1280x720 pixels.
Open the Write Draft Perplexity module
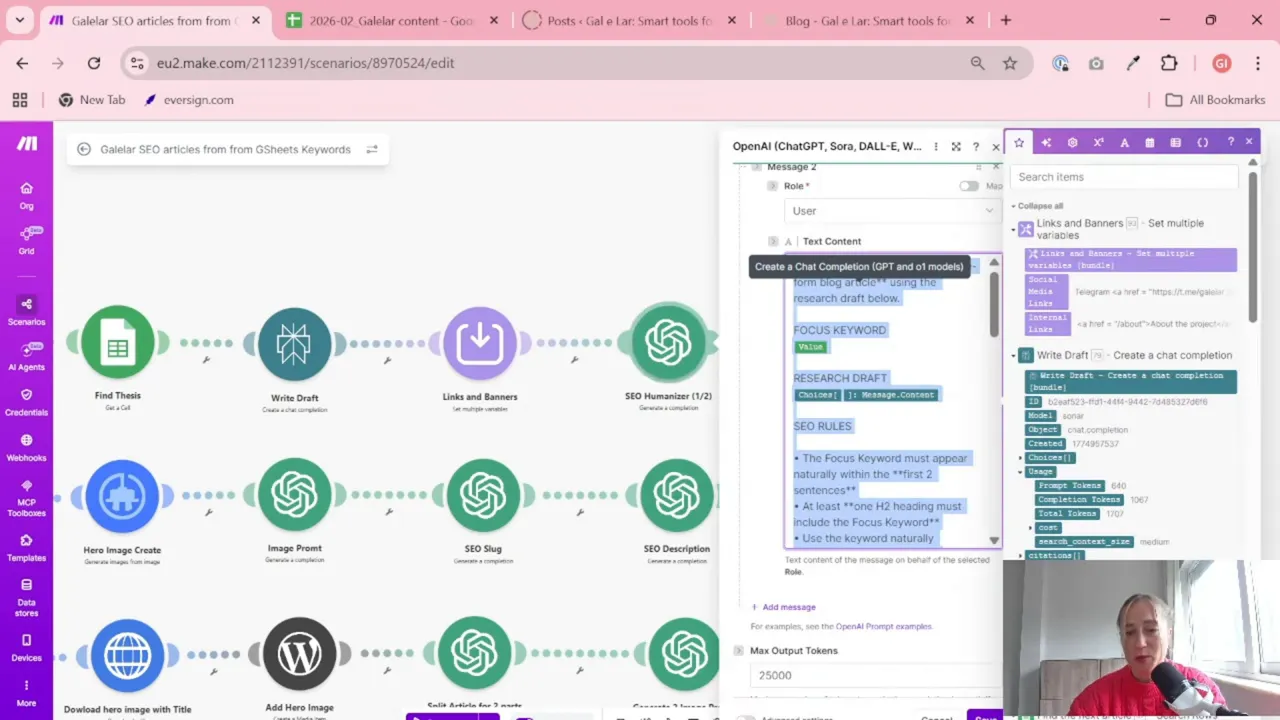[294, 344]
